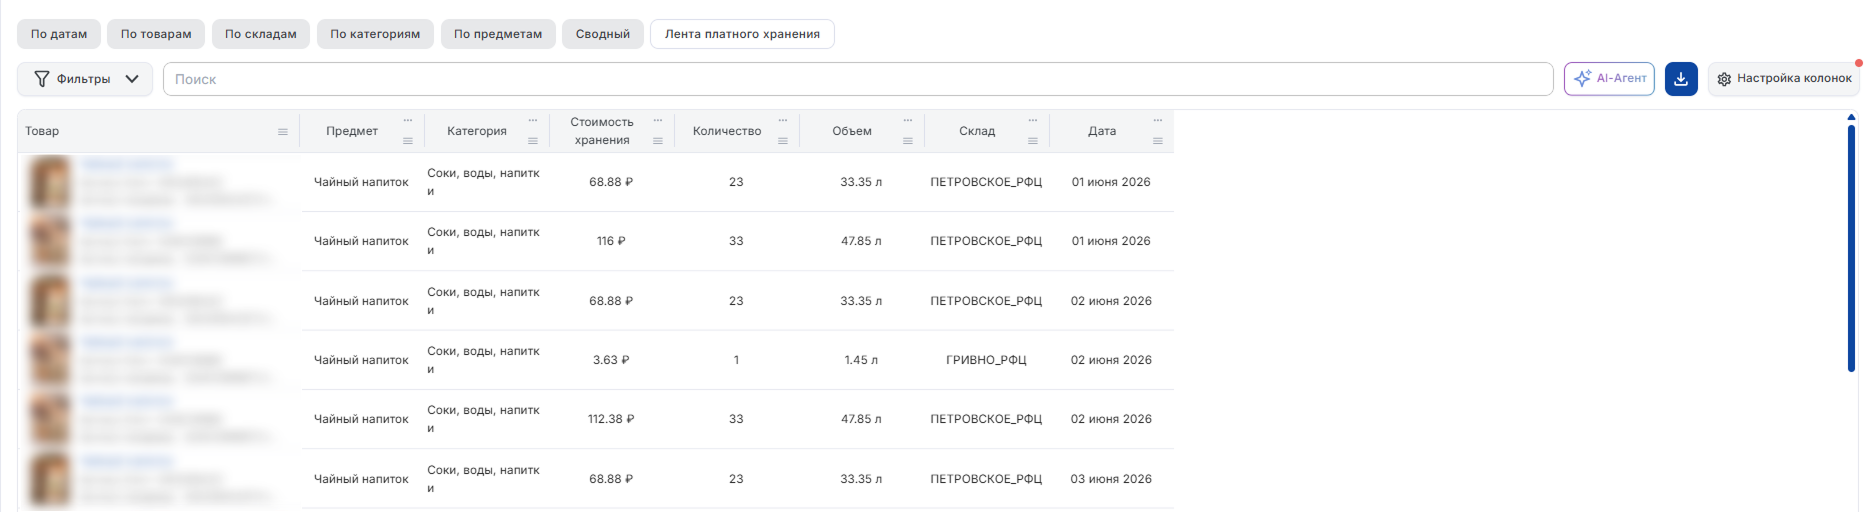The height and width of the screenshot is (512, 1864).
Task: Open the Склад column hamburger menu
Action: [1033, 141]
